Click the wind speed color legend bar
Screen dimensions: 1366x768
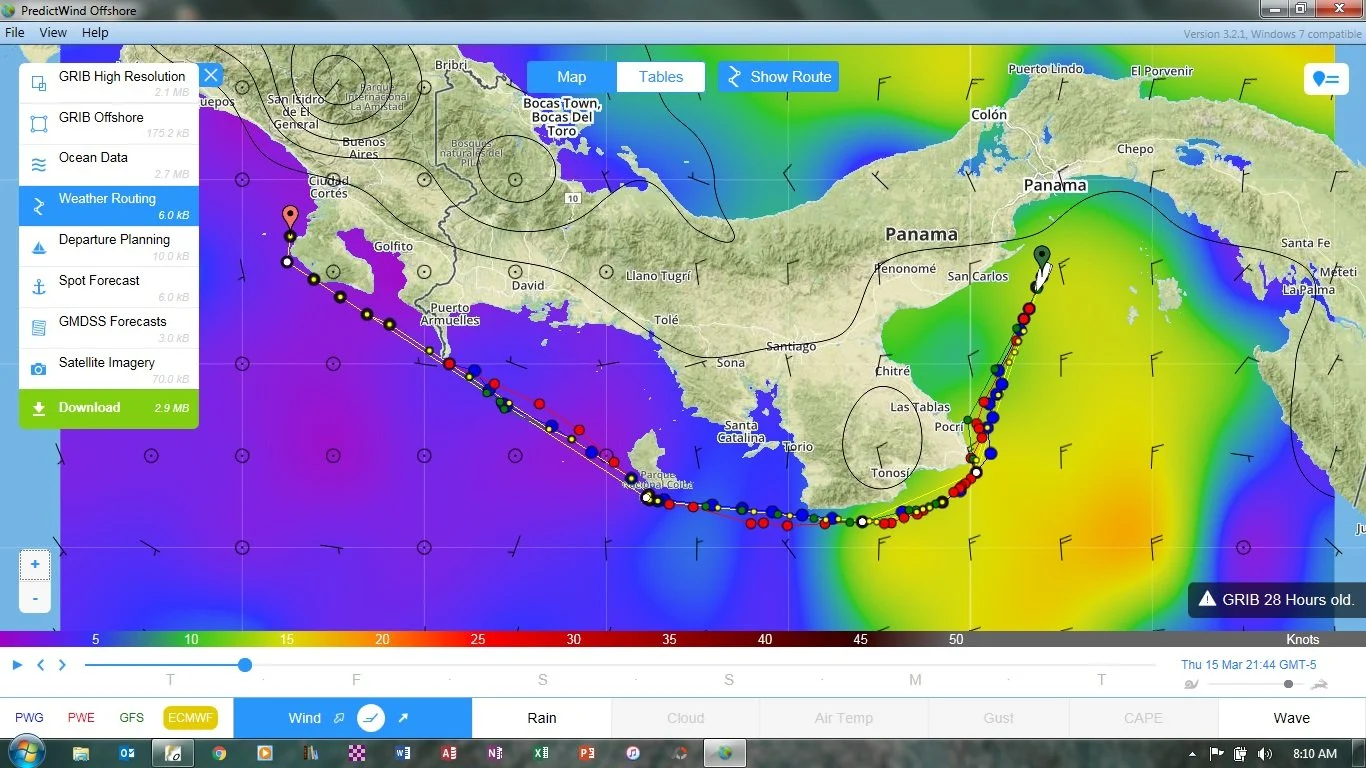[x=683, y=639]
